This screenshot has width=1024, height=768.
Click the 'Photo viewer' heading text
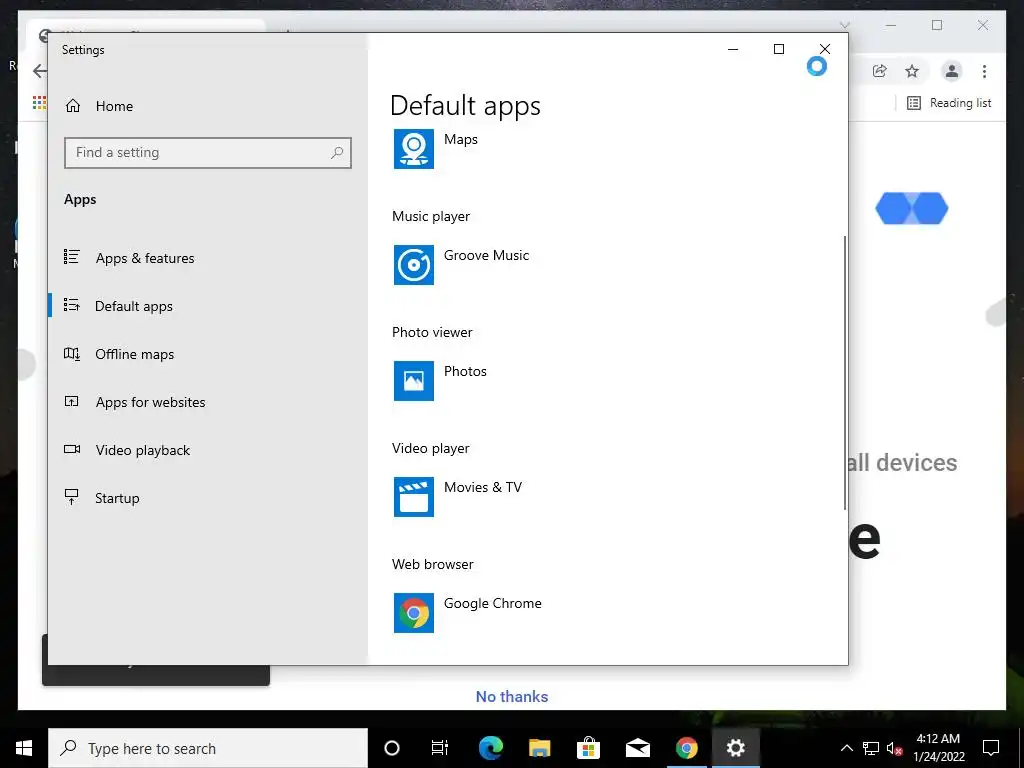(432, 332)
